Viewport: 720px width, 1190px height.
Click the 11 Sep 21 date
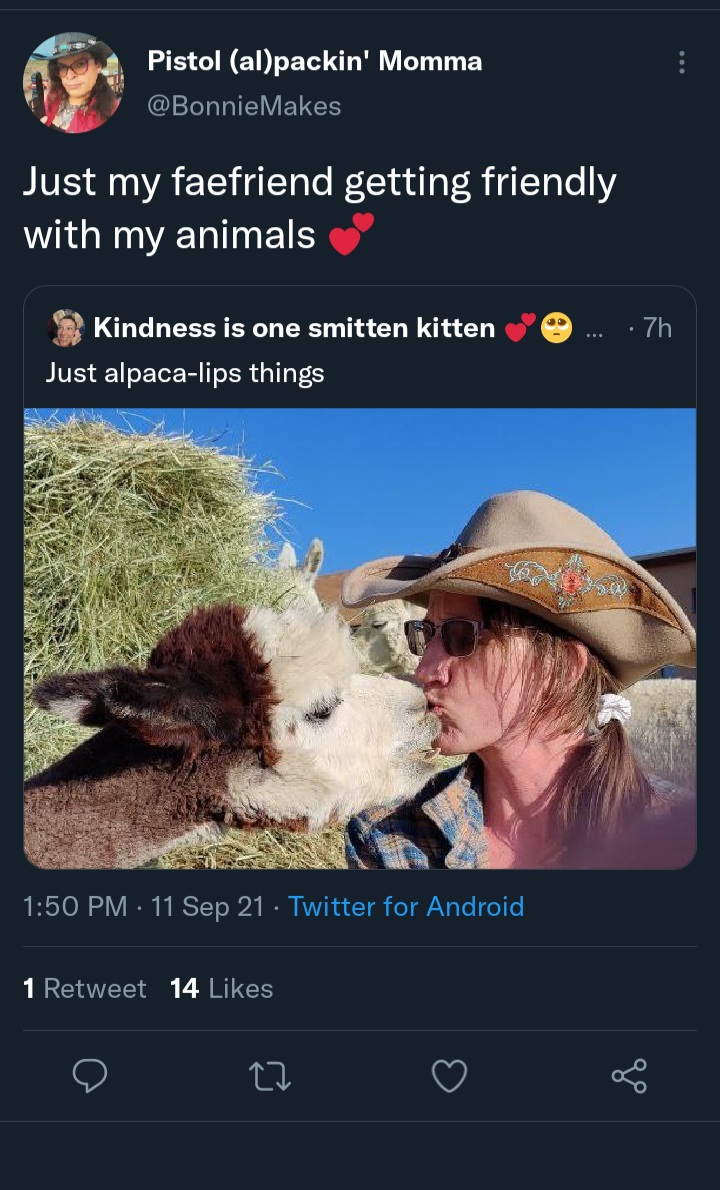click(x=207, y=906)
